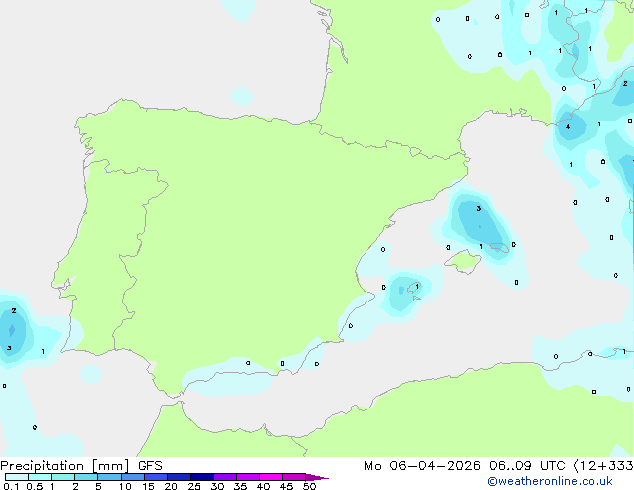
Task: Select the 25 mm navy legend swatch
Action: coord(202,477)
